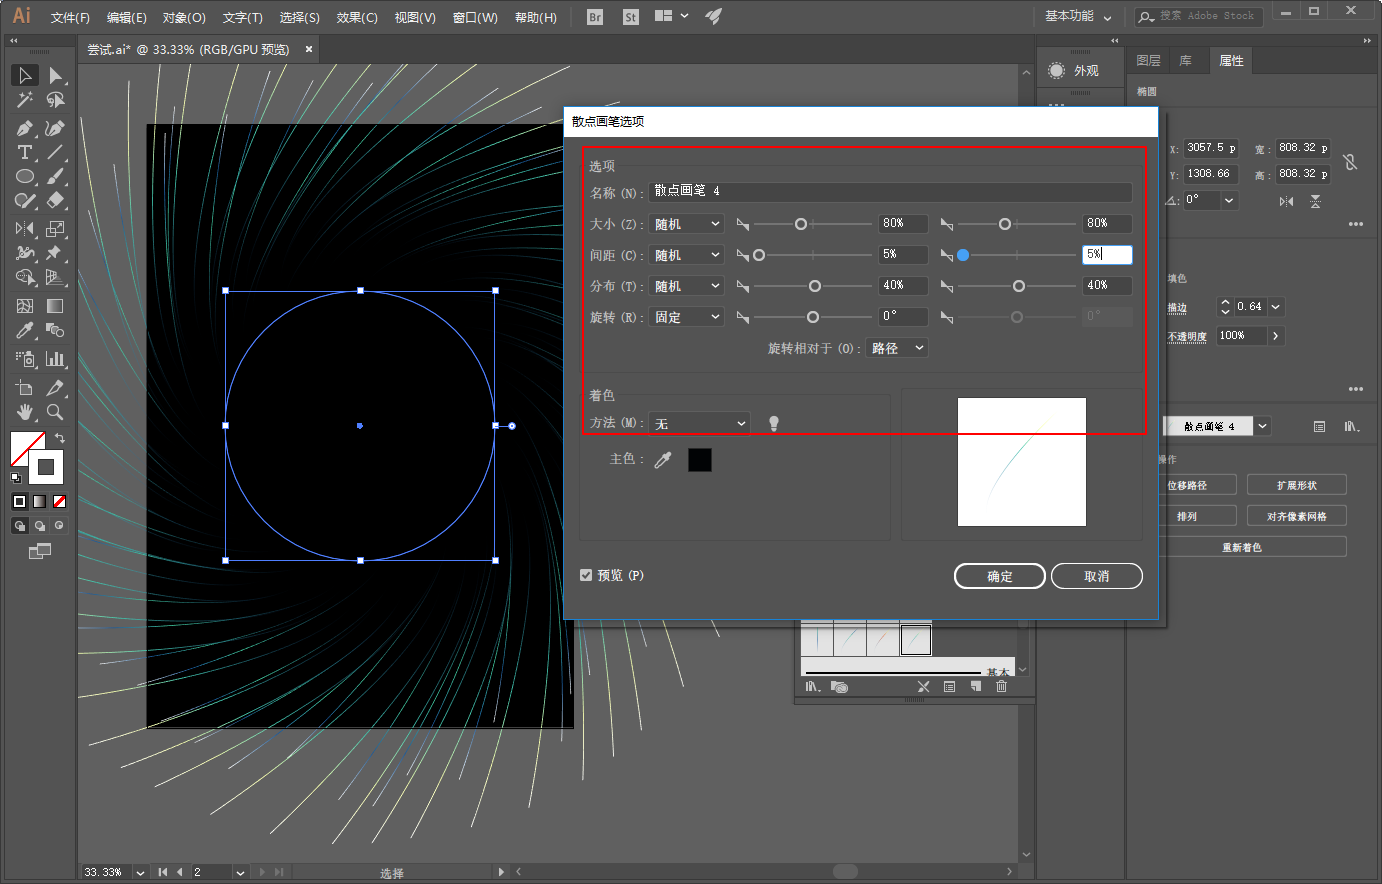This screenshot has width=1382, height=884.
Task: Select the Type tool
Action: point(25,153)
